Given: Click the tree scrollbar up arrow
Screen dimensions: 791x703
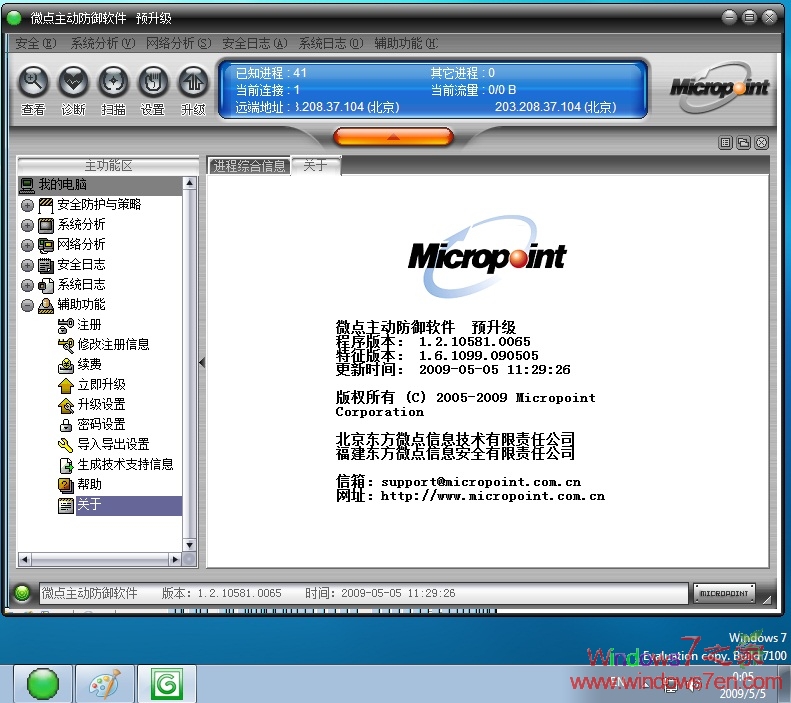Looking at the screenshot, I should pos(190,183).
